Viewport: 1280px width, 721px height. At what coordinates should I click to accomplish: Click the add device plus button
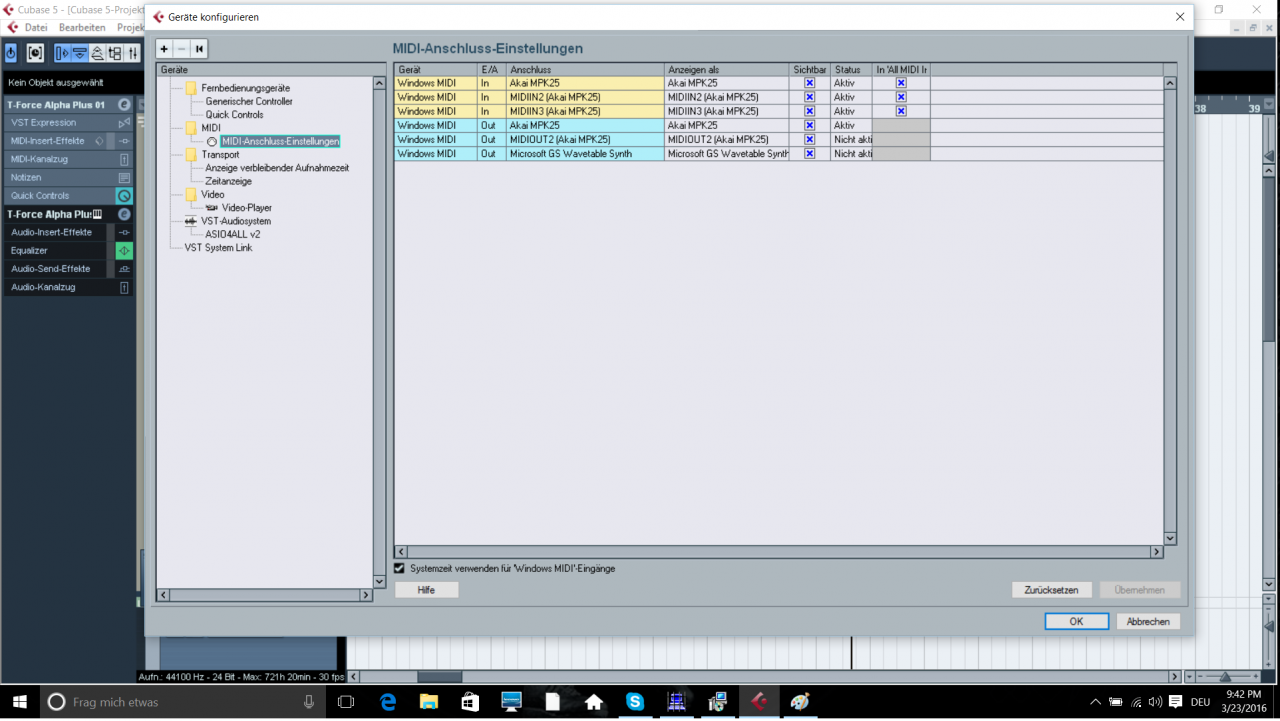(x=164, y=49)
